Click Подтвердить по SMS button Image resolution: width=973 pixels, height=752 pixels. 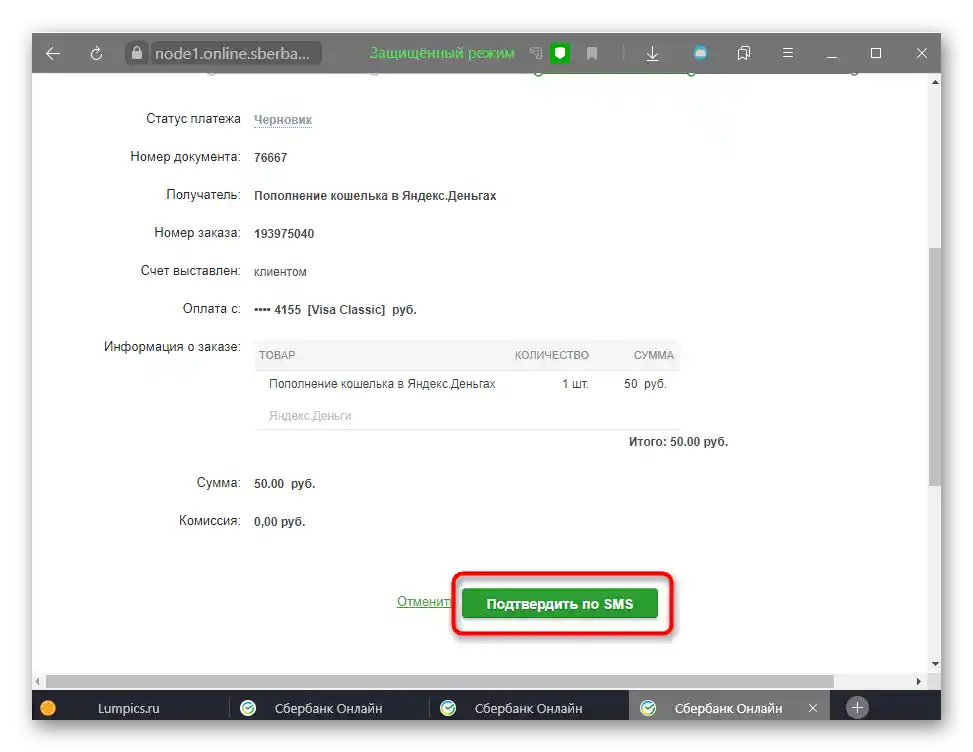point(560,604)
